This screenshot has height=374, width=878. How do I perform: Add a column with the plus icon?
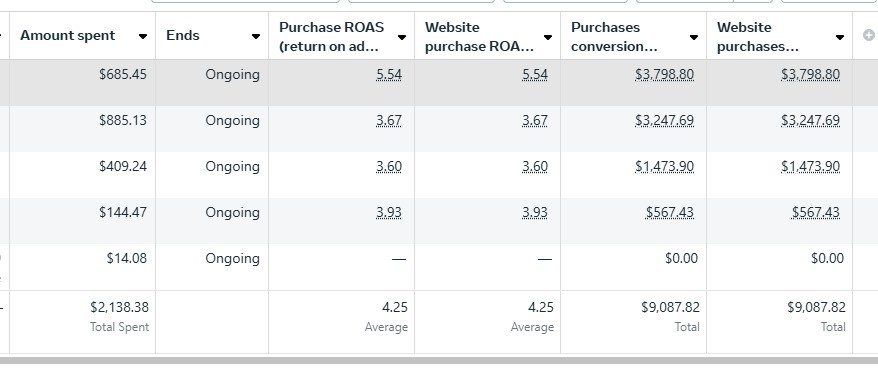868,35
